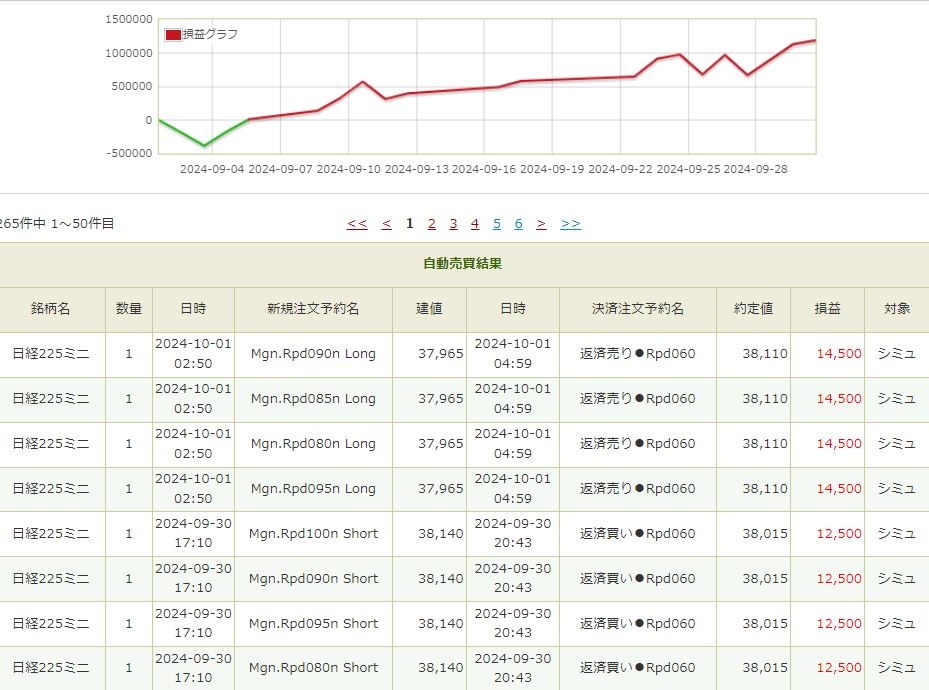The height and width of the screenshot is (690, 929).
Task: Select Mgn.Rpd090n Short order cell
Action: pyautogui.click(x=313, y=579)
